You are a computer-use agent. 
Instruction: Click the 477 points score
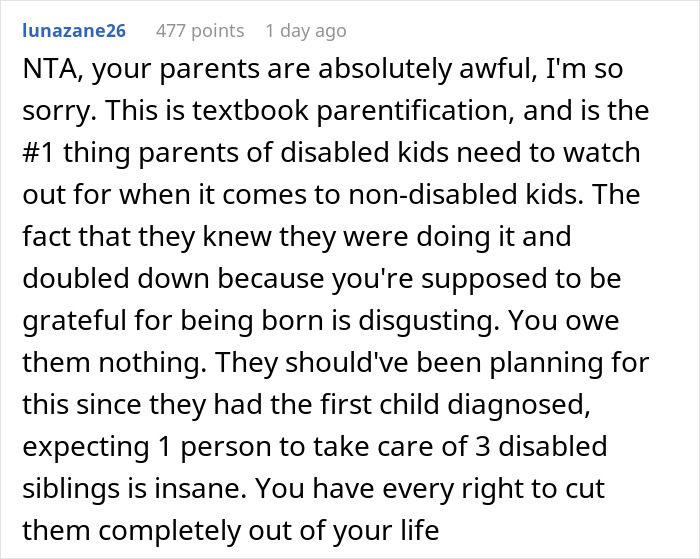(x=200, y=31)
